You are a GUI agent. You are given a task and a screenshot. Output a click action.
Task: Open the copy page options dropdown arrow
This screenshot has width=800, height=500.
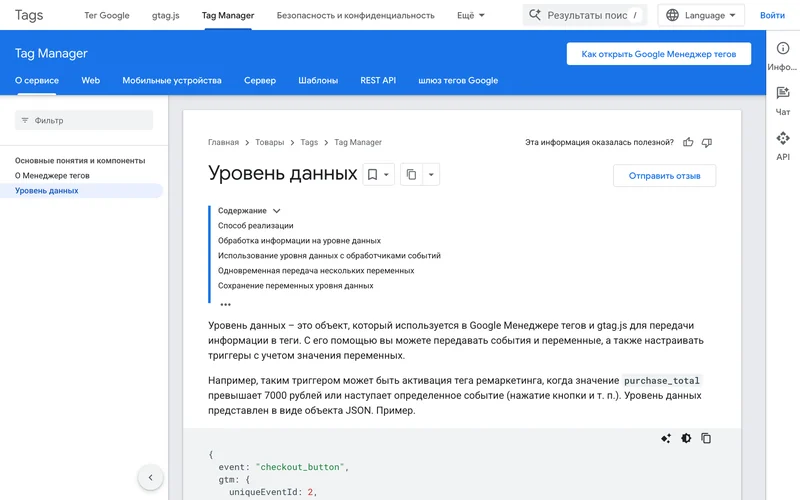tap(431, 174)
